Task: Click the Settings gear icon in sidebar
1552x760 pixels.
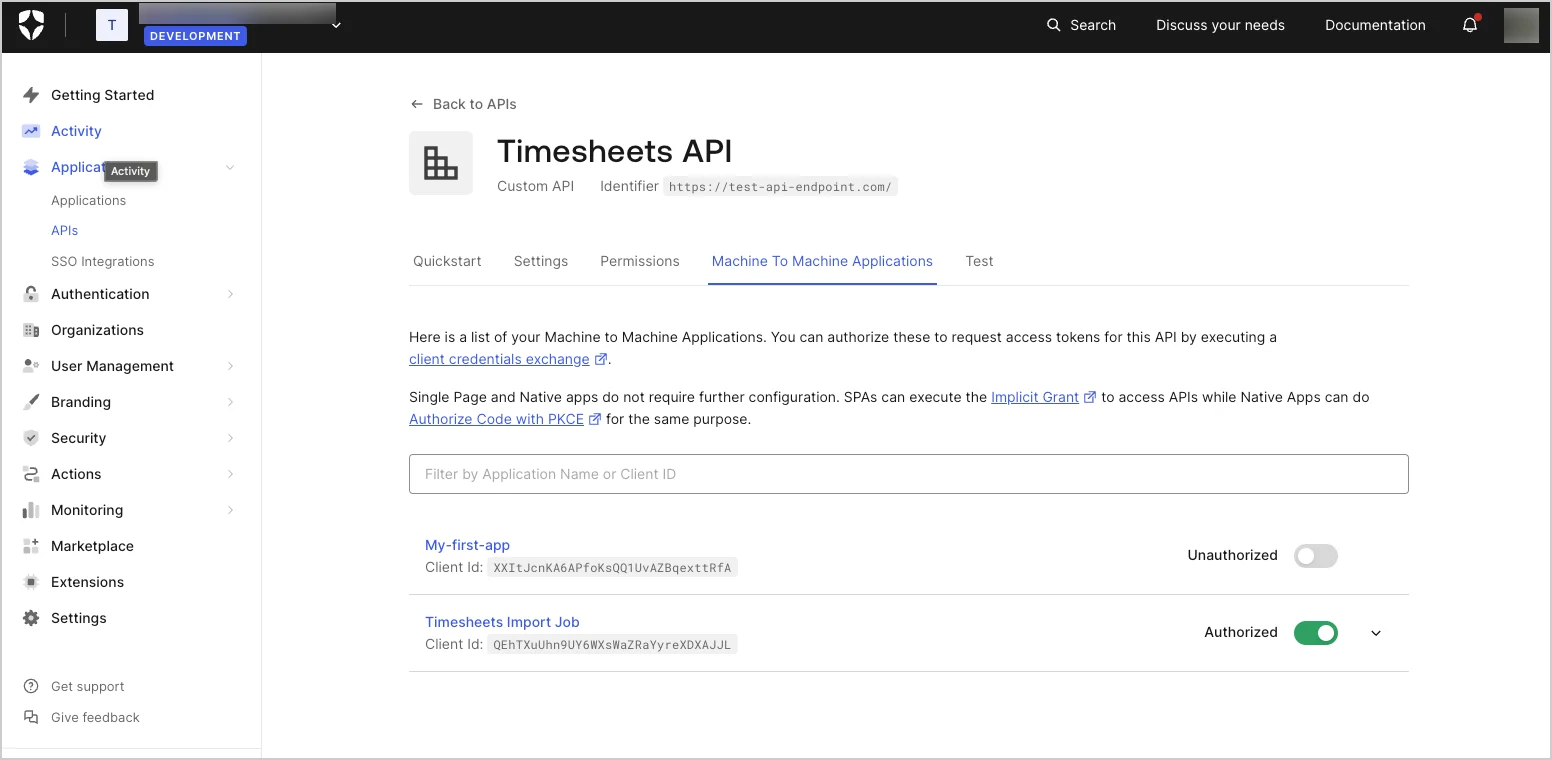Action: click(x=31, y=618)
